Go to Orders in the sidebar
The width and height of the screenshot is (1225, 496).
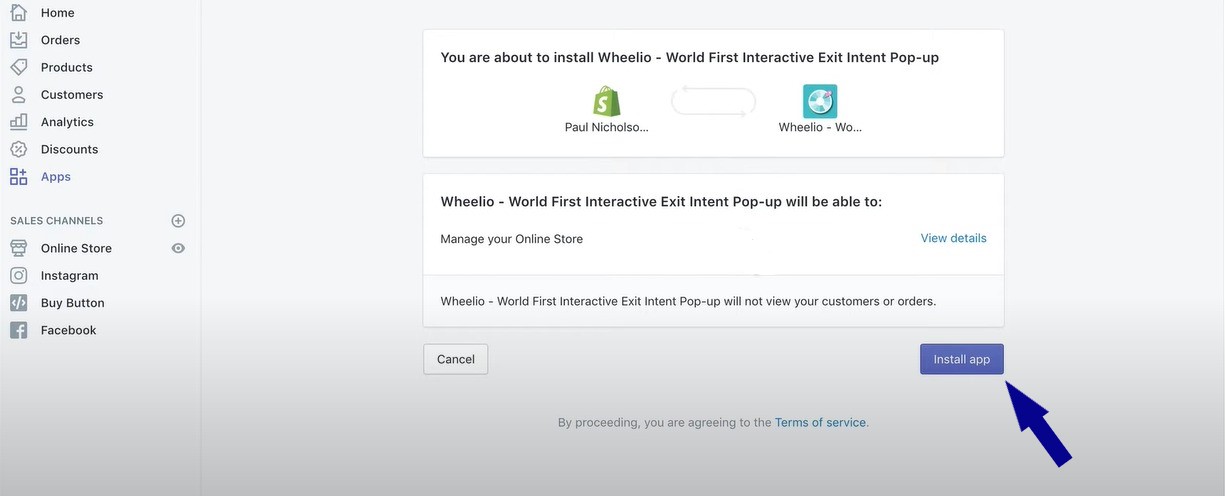[60, 40]
